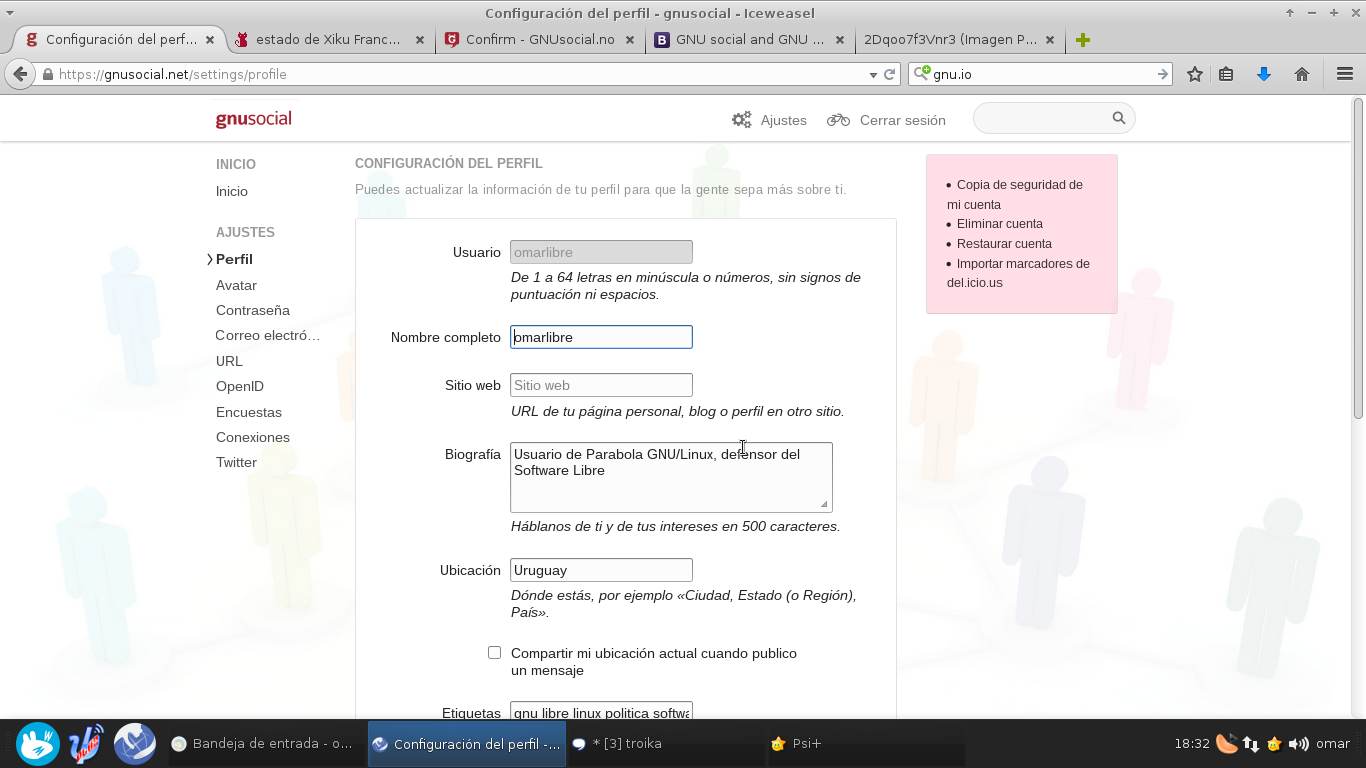Open URL settings in sidebar
The width and height of the screenshot is (1366, 768).
click(229, 361)
